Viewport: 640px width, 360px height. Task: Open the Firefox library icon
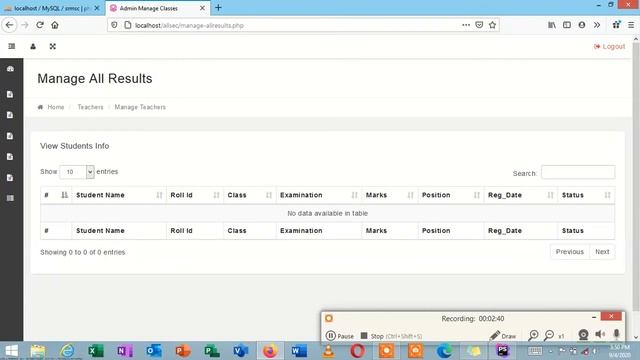tap(552, 25)
